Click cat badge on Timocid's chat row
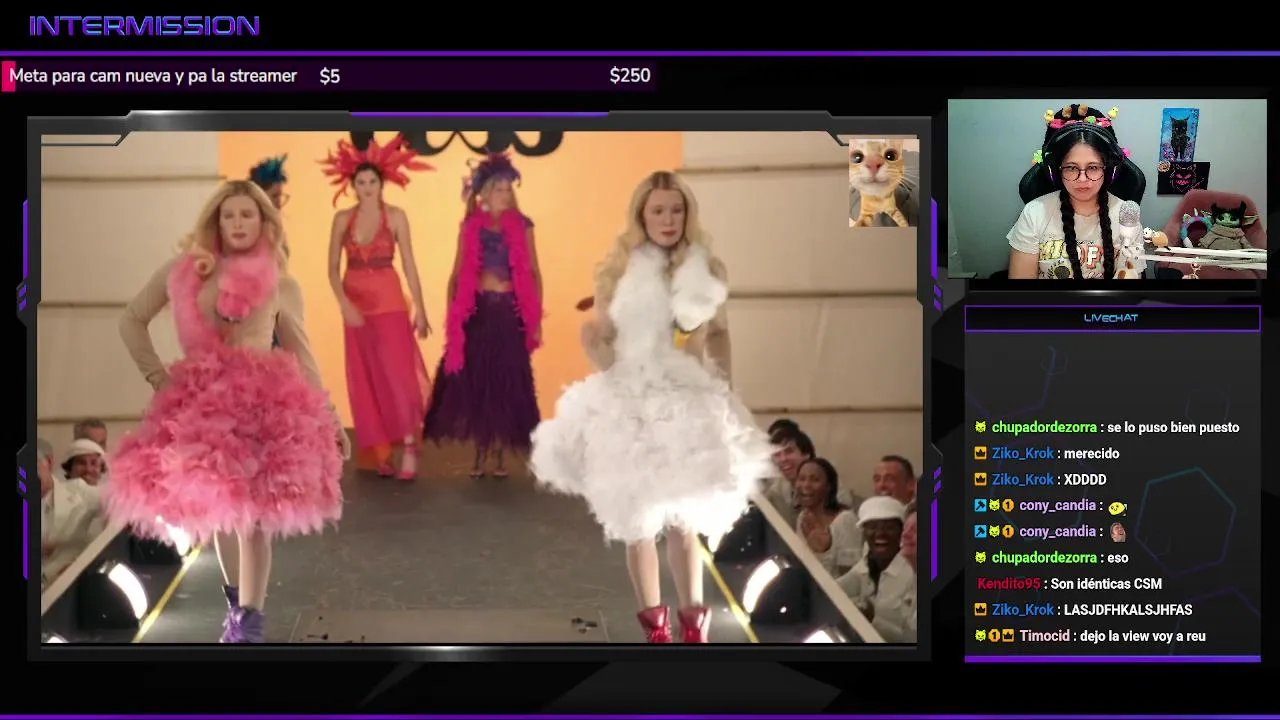The image size is (1280, 720). click(981, 636)
